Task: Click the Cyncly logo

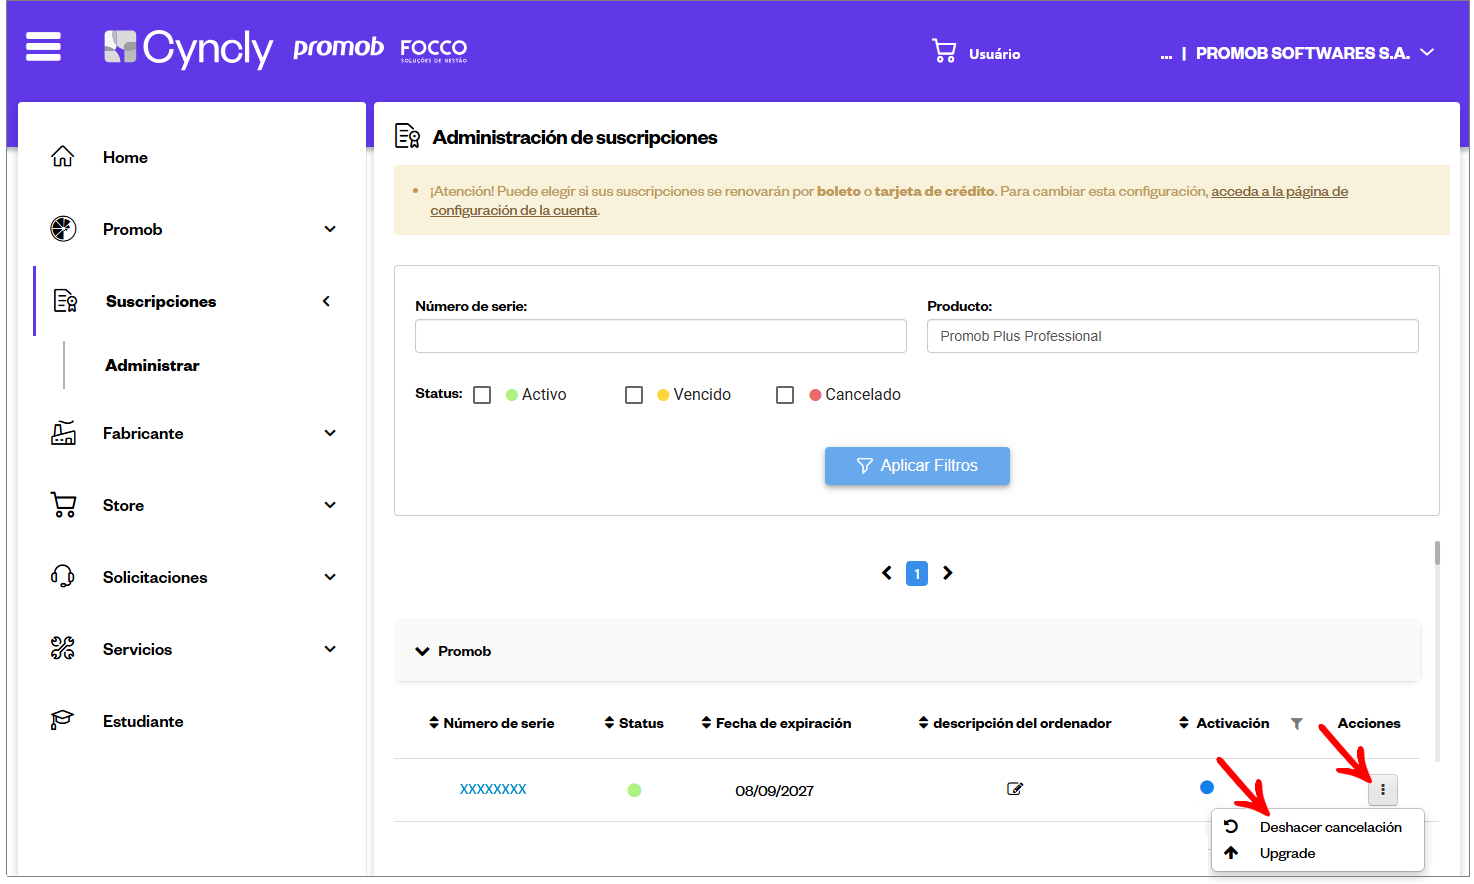Action: 188,48
